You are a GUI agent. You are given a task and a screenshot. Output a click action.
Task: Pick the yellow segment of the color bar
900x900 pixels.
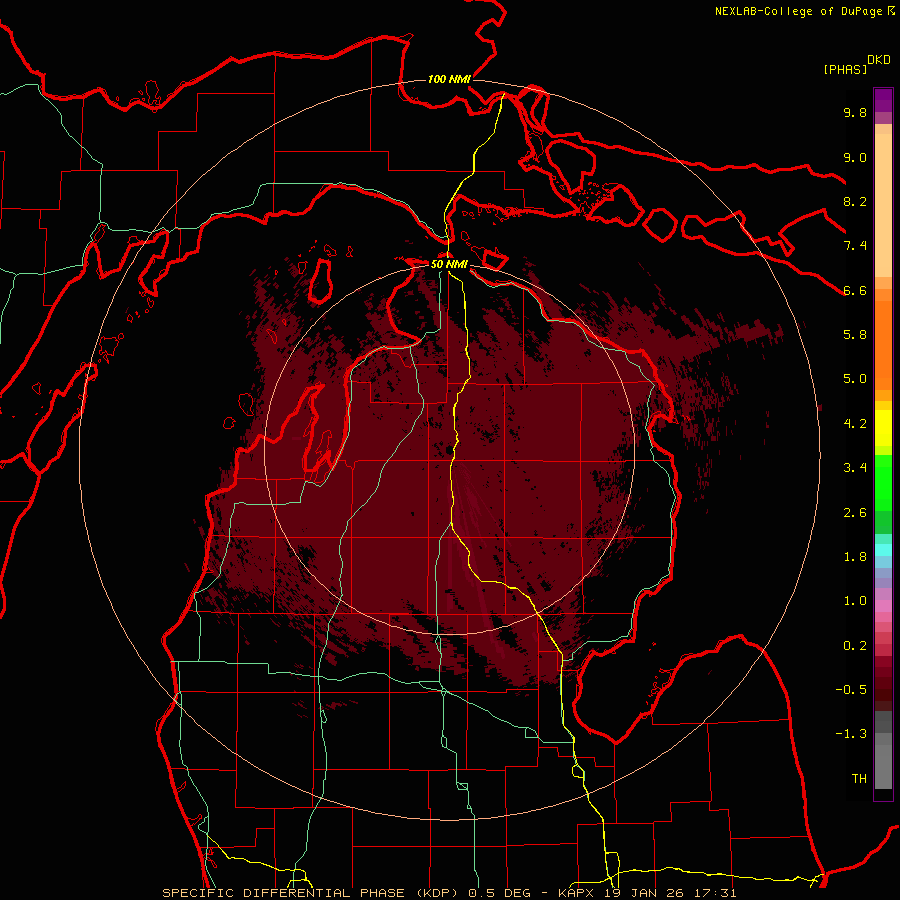pos(883,428)
